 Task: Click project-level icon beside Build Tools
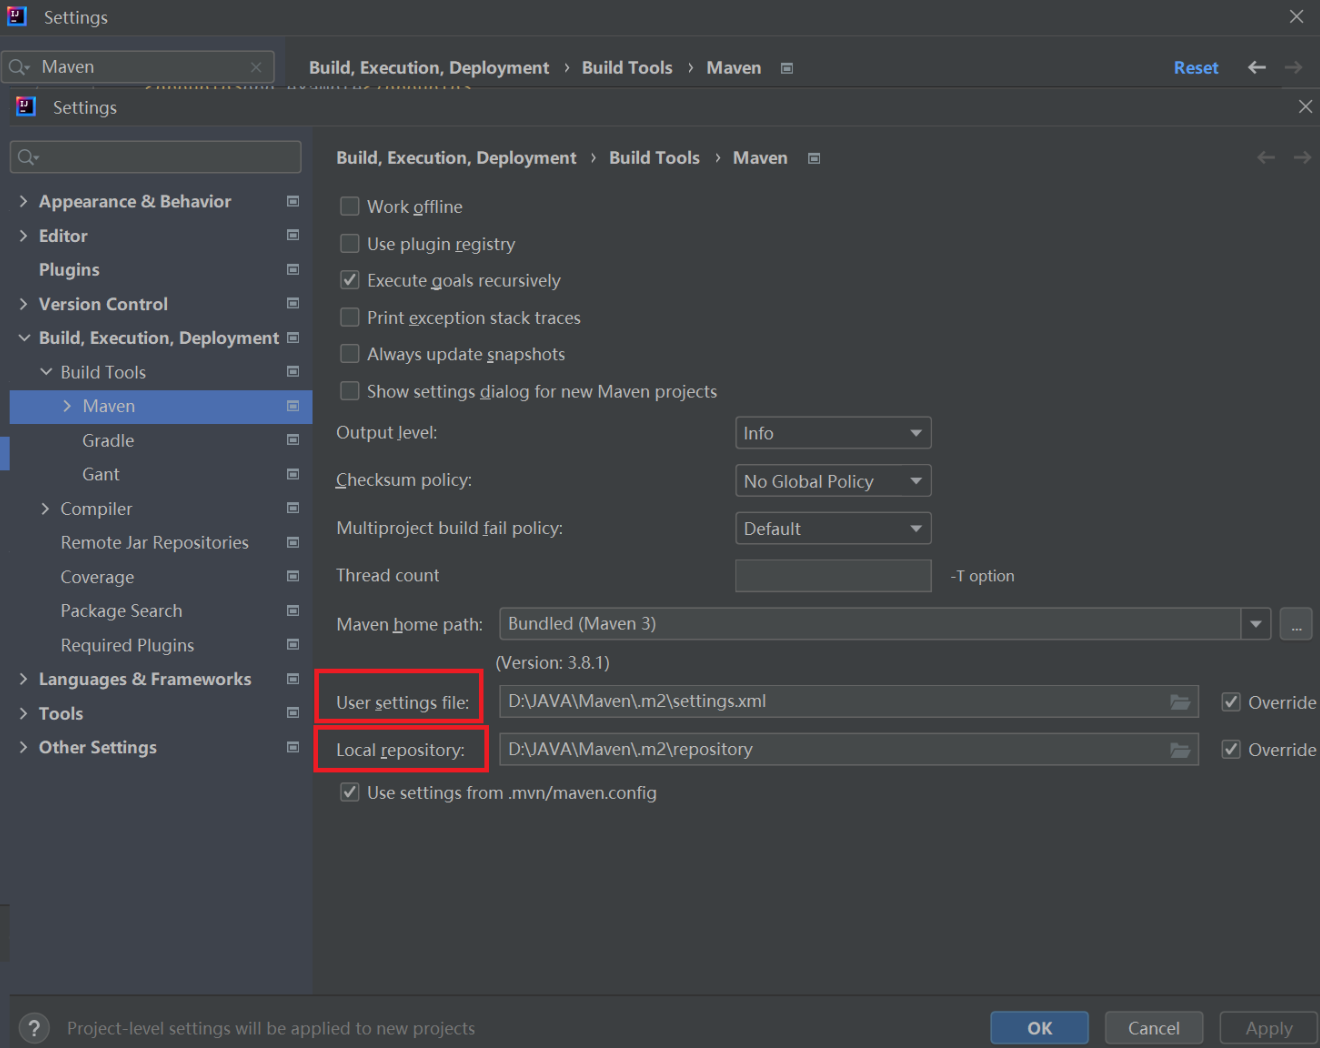(293, 371)
